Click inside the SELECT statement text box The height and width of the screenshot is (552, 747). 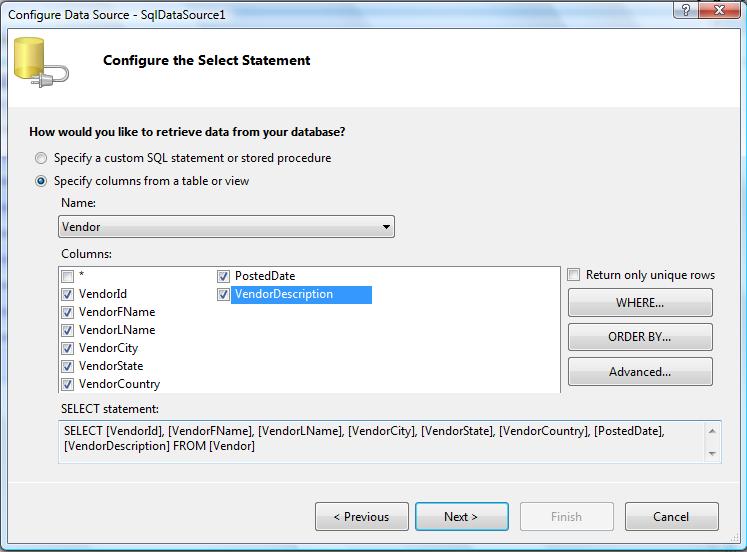[380, 439]
